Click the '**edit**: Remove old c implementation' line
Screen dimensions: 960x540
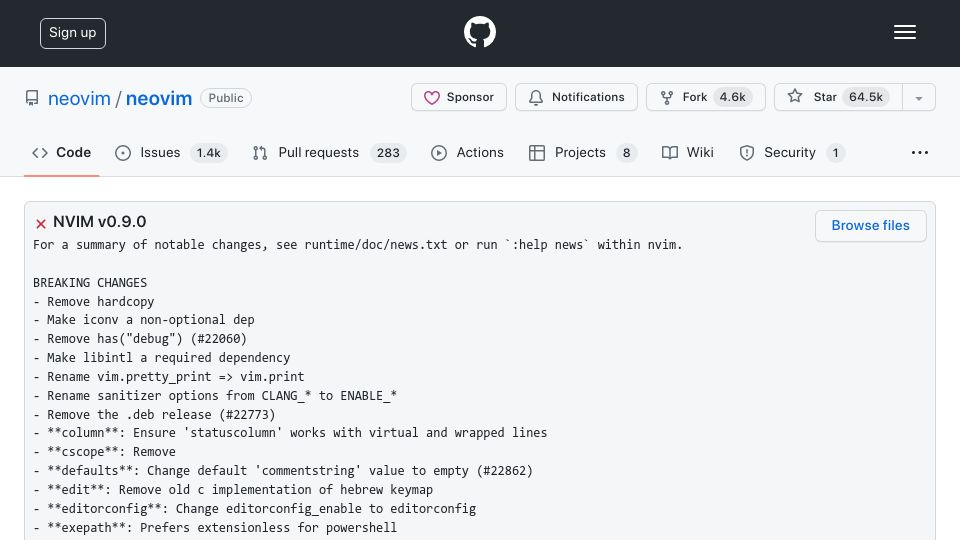tap(233, 490)
